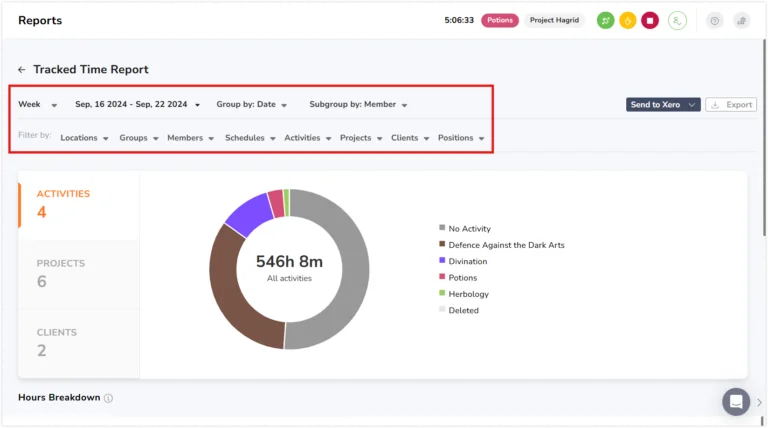
Task: Click the small arrow right of chat bubble
Action: [x=759, y=403]
